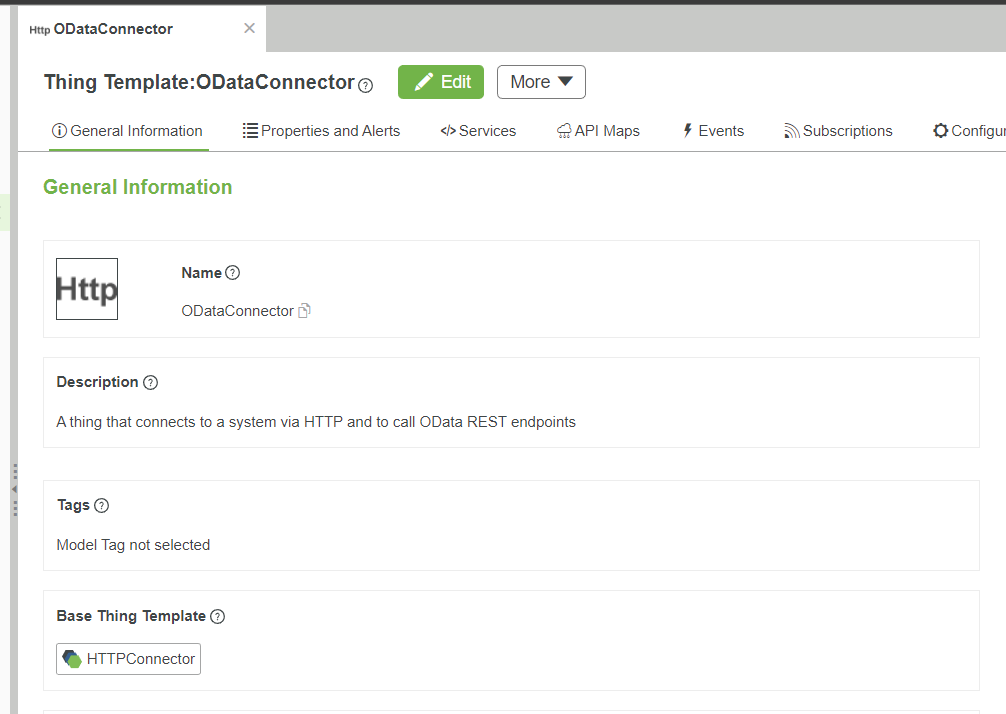Click the hexagon icon on HTTPConnector chip
This screenshot has height=714, width=1006.
pos(72,659)
